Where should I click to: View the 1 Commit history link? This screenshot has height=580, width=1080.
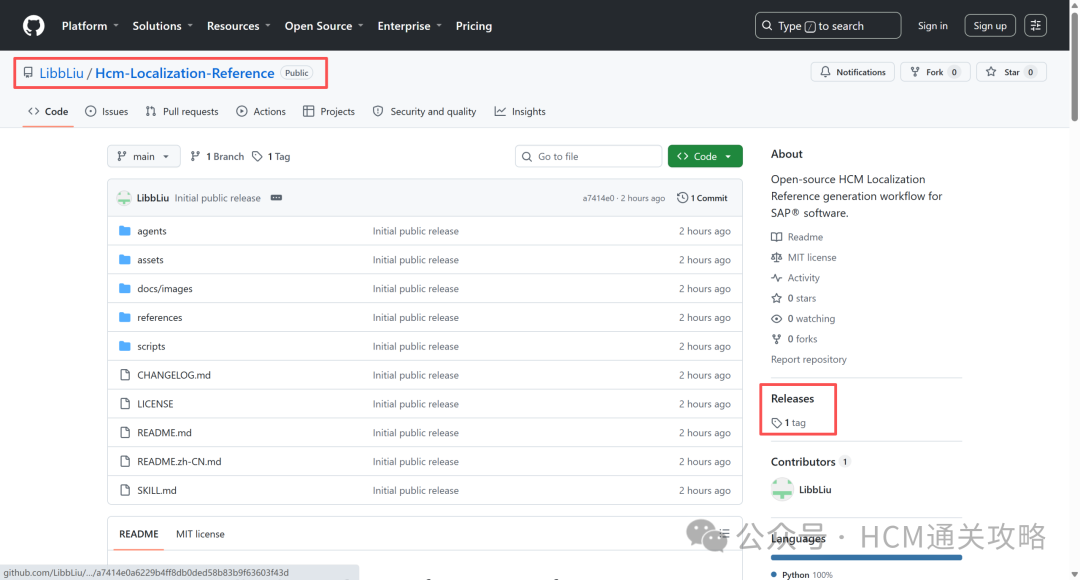pos(702,198)
